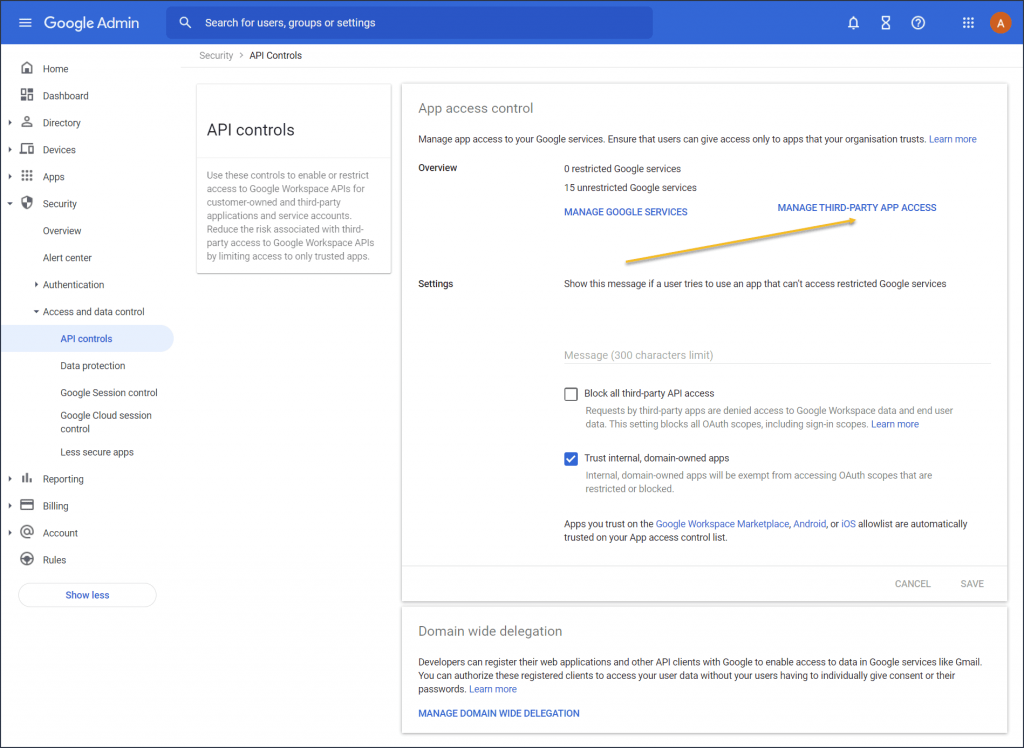Screen dimensions: 1024x748
Task: Click the CANCEL button
Action: click(912, 583)
